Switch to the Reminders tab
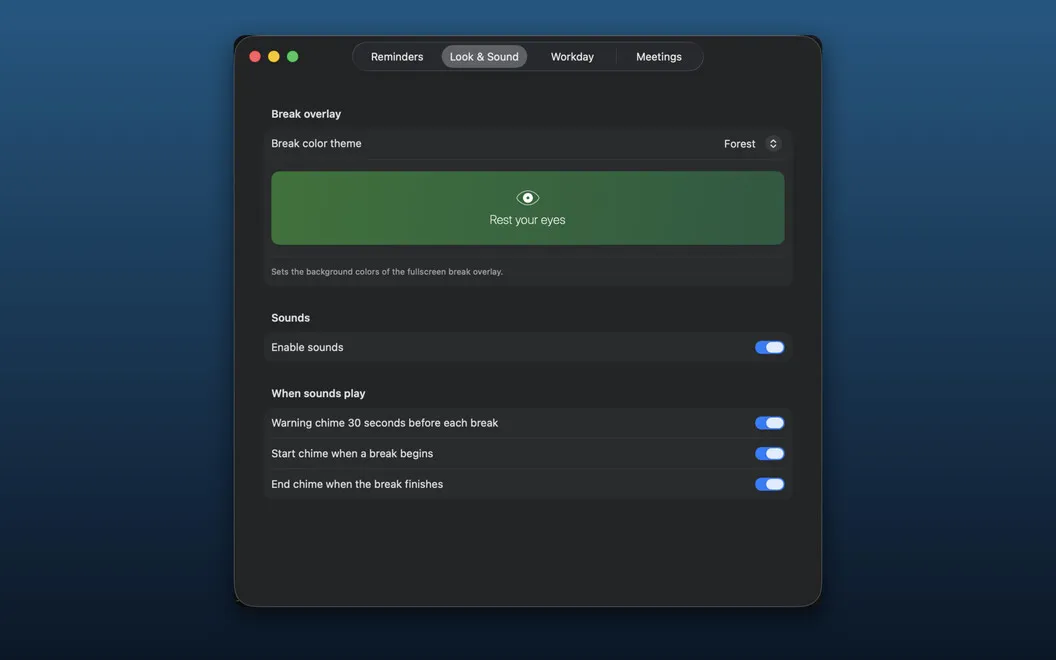This screenshot has height=660, width=1056. (x=397, y=57)
